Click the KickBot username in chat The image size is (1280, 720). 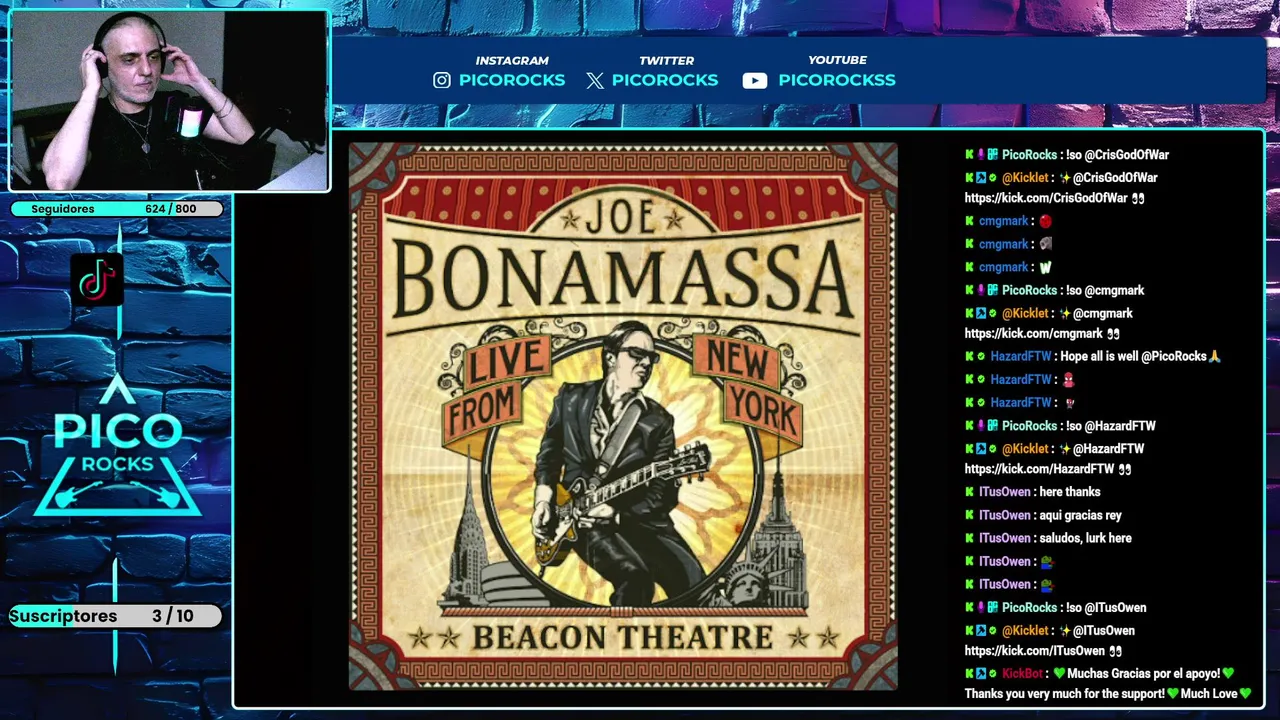[1022, 674]
